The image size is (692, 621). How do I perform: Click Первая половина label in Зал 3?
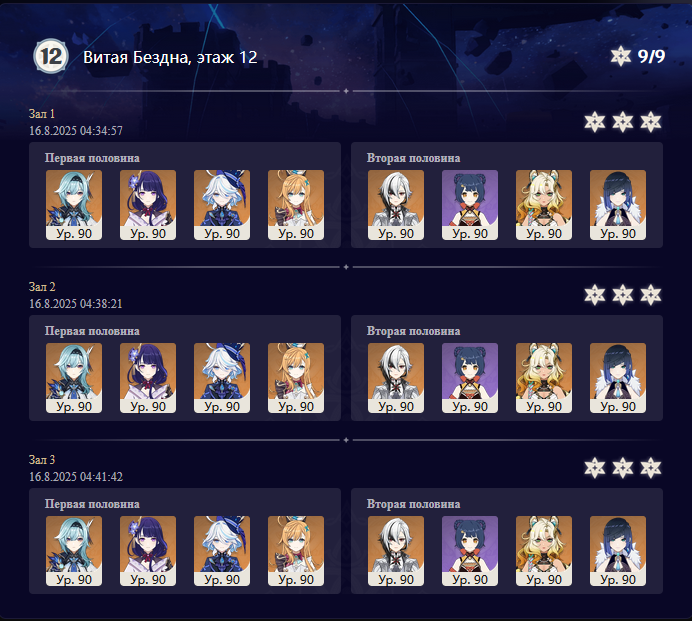(x=92, y=504)
